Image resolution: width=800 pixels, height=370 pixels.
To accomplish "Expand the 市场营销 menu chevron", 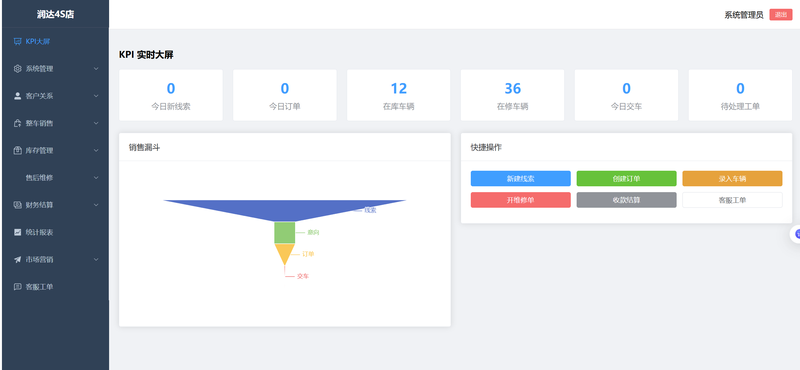I will pos(96,259).
